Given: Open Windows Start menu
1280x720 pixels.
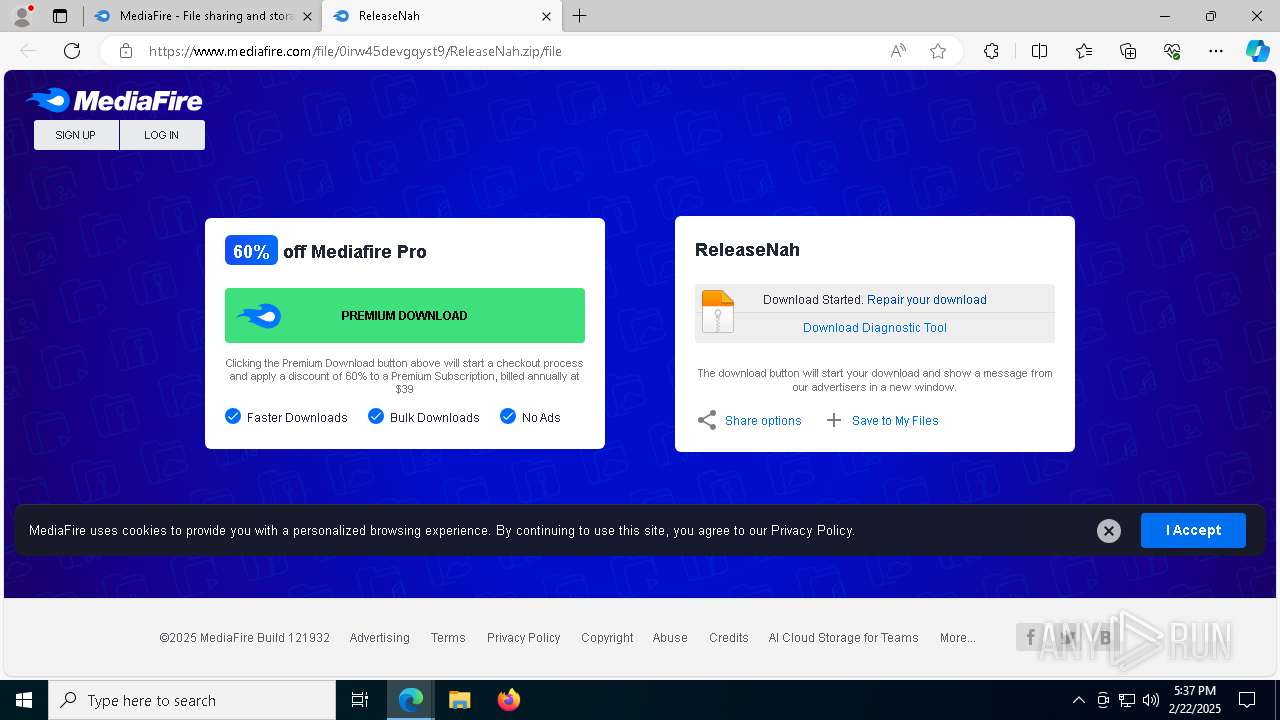Looking at the screenshot, I should coord(24,700).
